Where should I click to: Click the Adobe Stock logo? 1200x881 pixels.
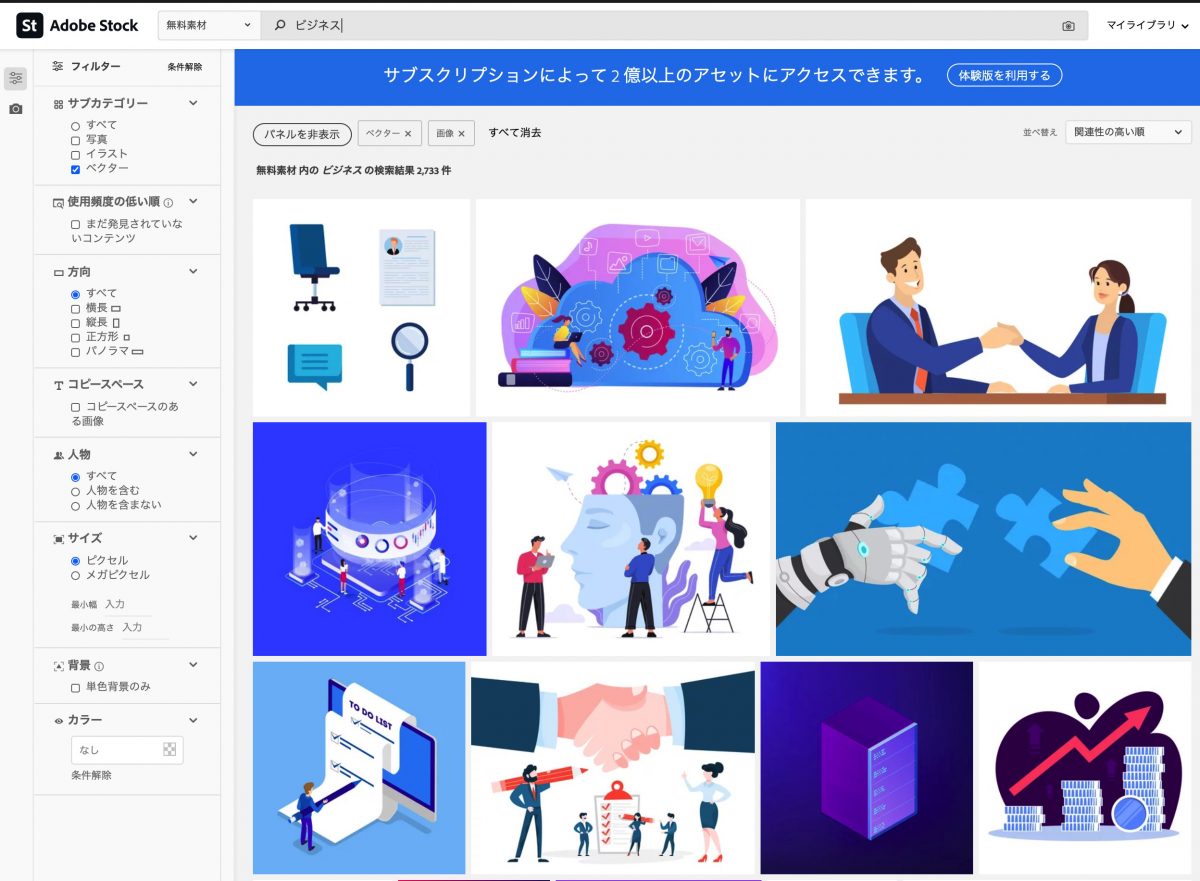(77, 25)
